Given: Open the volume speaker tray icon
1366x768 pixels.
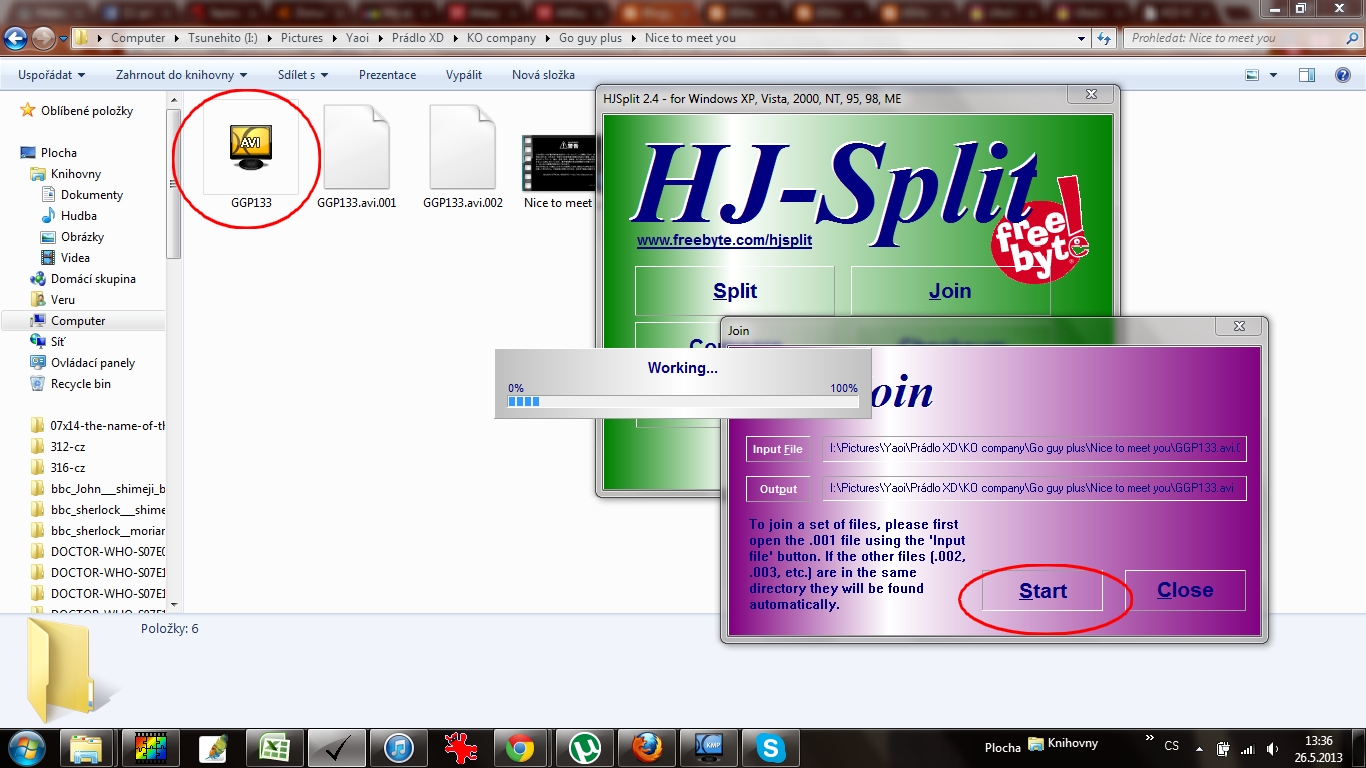Looking at the screenshot, I should coord(1271,748).
